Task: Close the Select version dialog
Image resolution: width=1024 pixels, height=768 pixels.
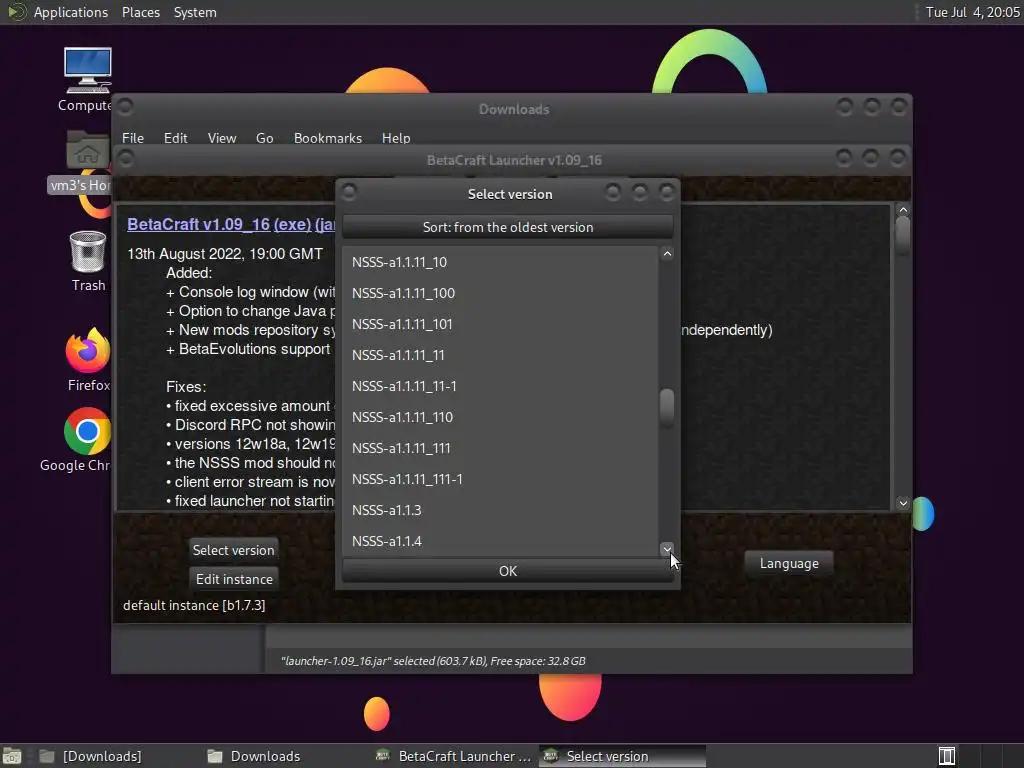Action: click(x=667, y=192)
